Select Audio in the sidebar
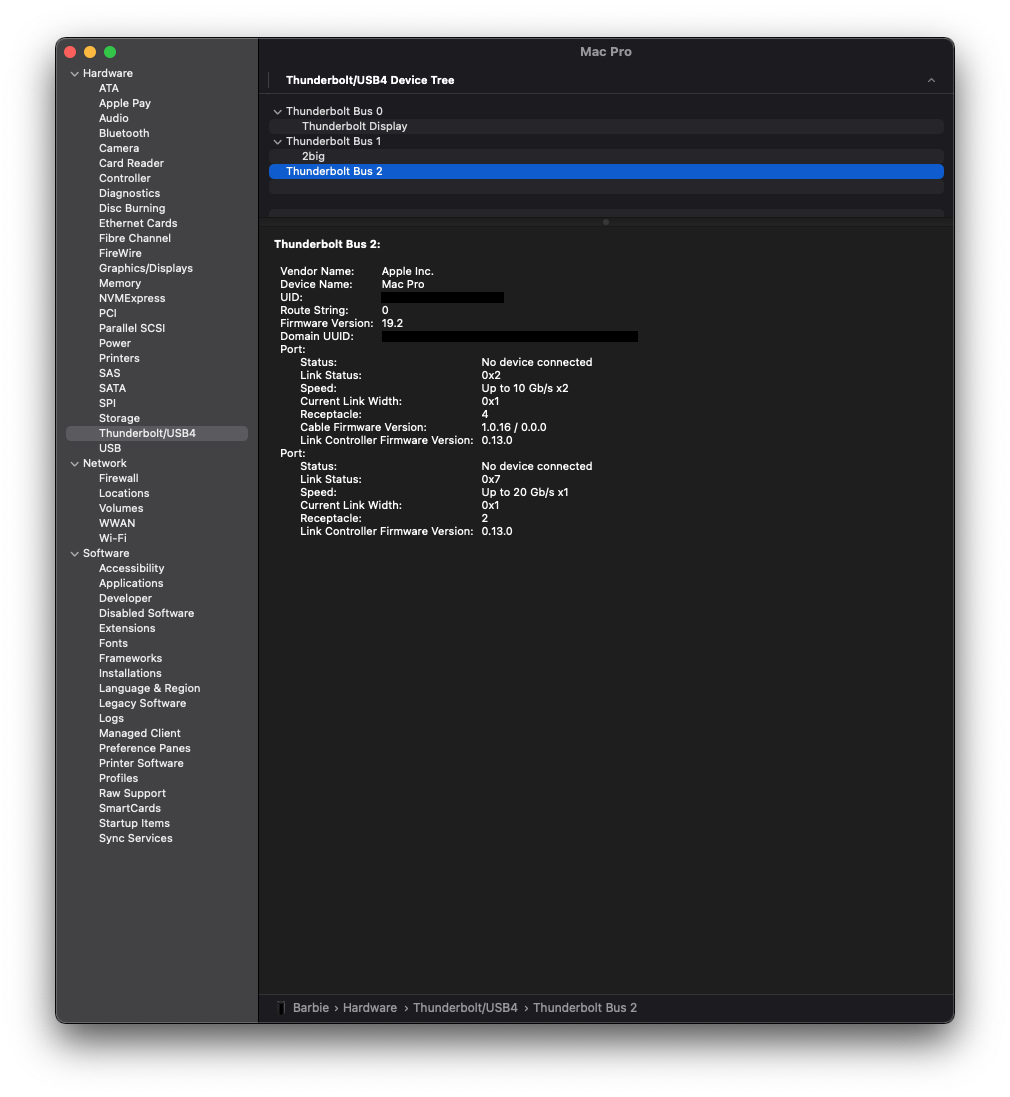Viewport: 1010px width, 1097px height. (x=113, y=118)
